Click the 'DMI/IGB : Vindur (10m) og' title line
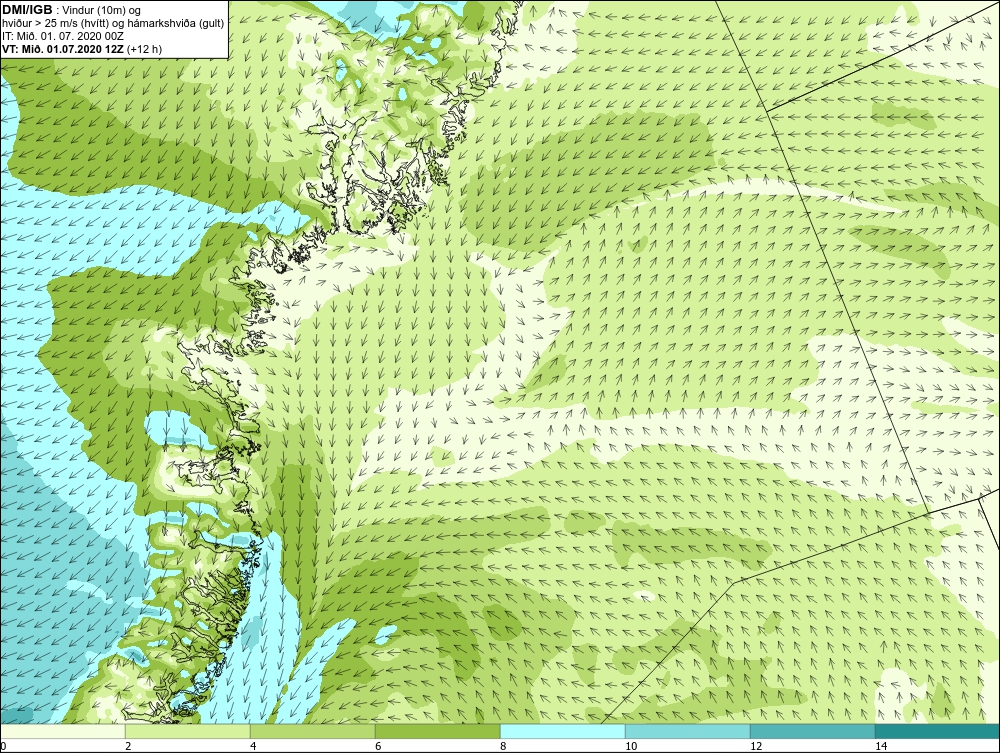Viewport: 1000px width, 753px height. 72,10
